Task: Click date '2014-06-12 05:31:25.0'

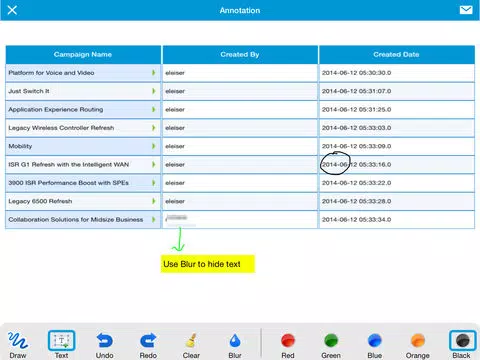Action: coord(356,109)
